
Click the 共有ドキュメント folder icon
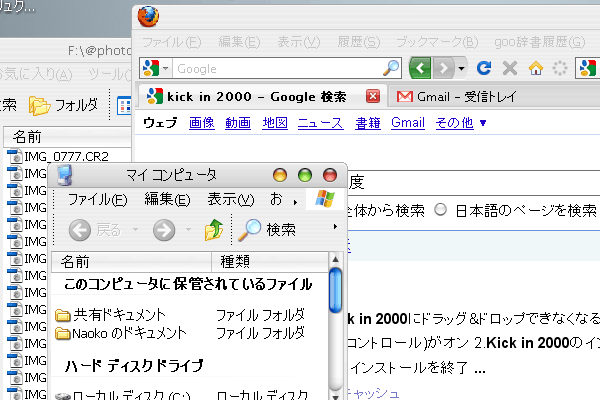tap(63, 315)
